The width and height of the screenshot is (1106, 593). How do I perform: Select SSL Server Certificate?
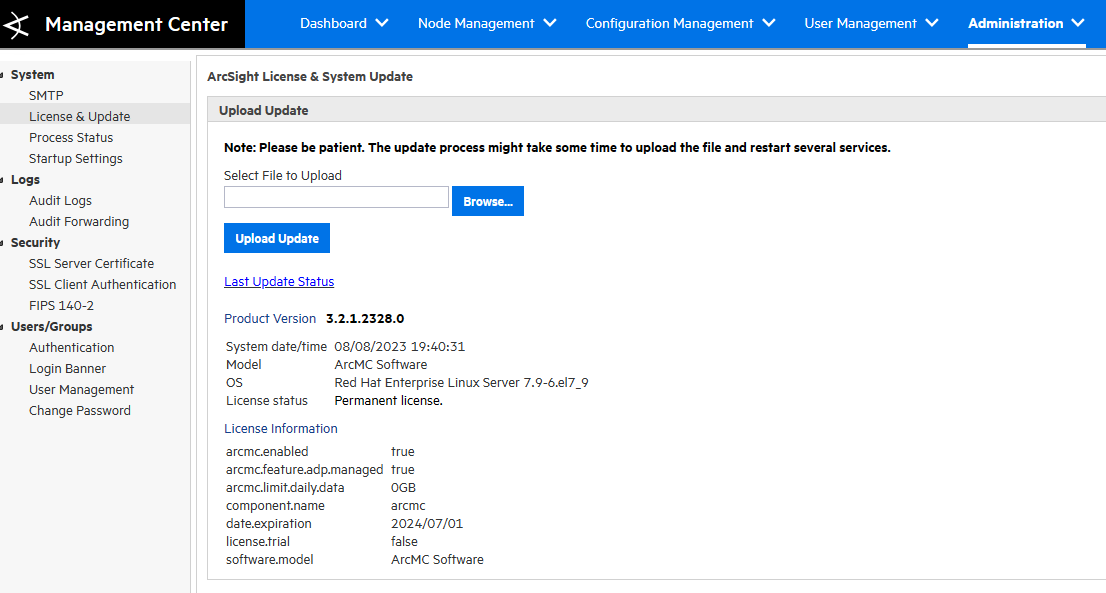(91, 263)
